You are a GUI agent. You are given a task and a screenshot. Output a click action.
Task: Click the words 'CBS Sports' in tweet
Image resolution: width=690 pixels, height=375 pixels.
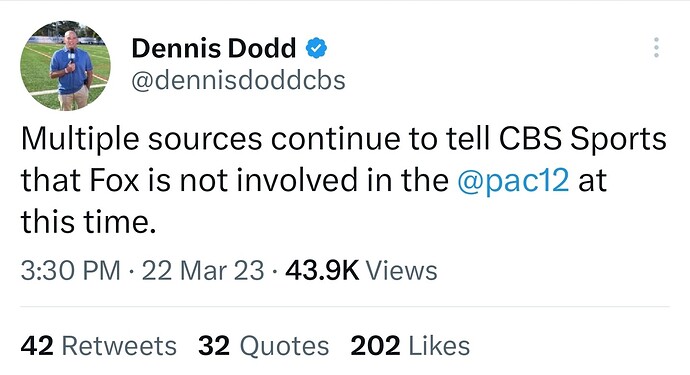pos(583,139)
